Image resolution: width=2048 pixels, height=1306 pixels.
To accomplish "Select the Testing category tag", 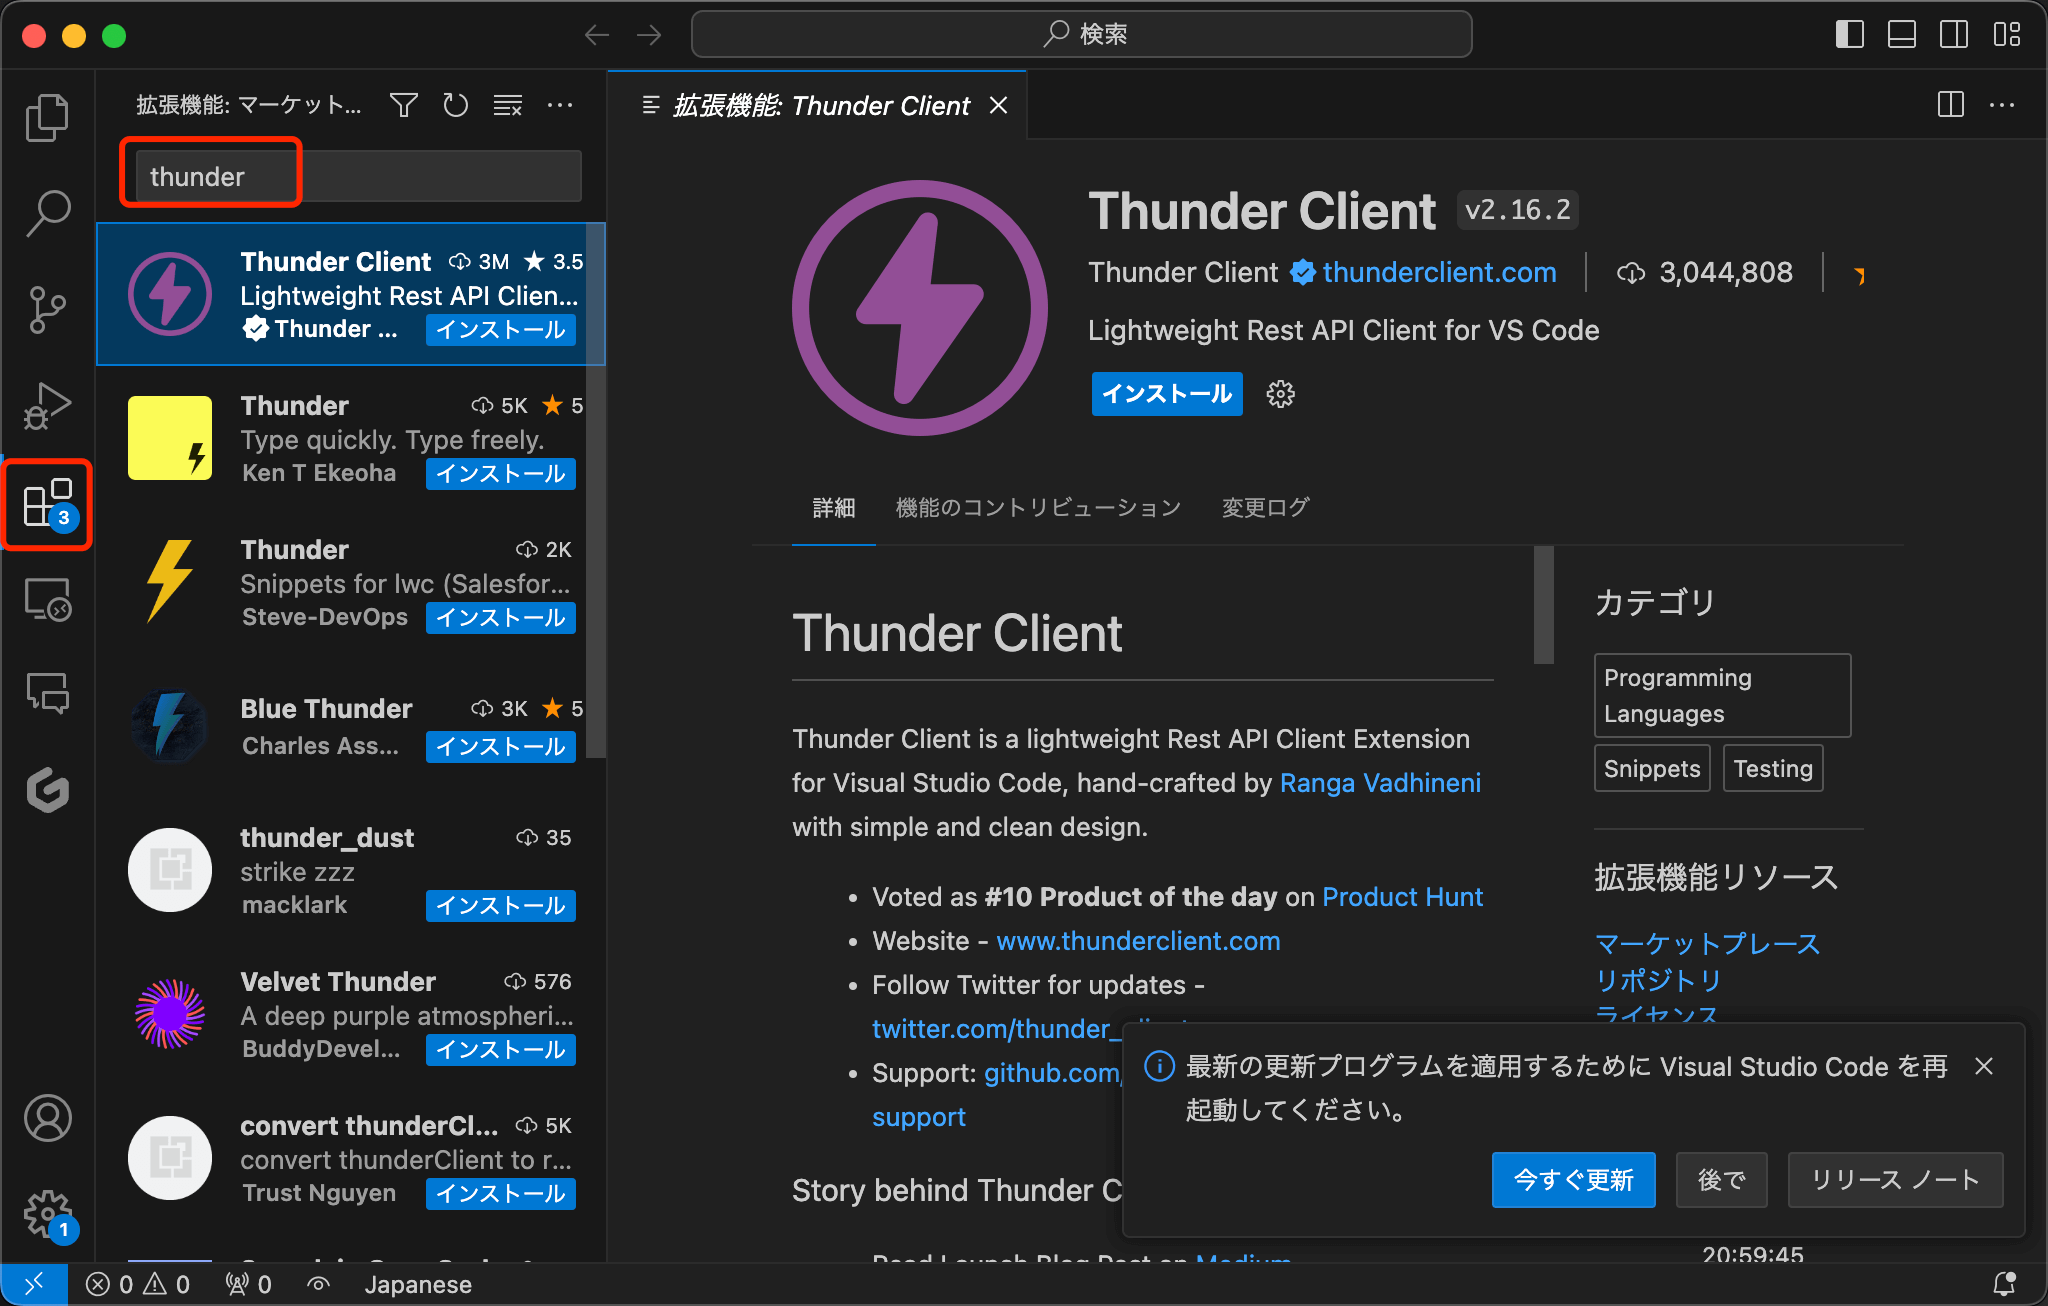I will tap(1773, 769).
